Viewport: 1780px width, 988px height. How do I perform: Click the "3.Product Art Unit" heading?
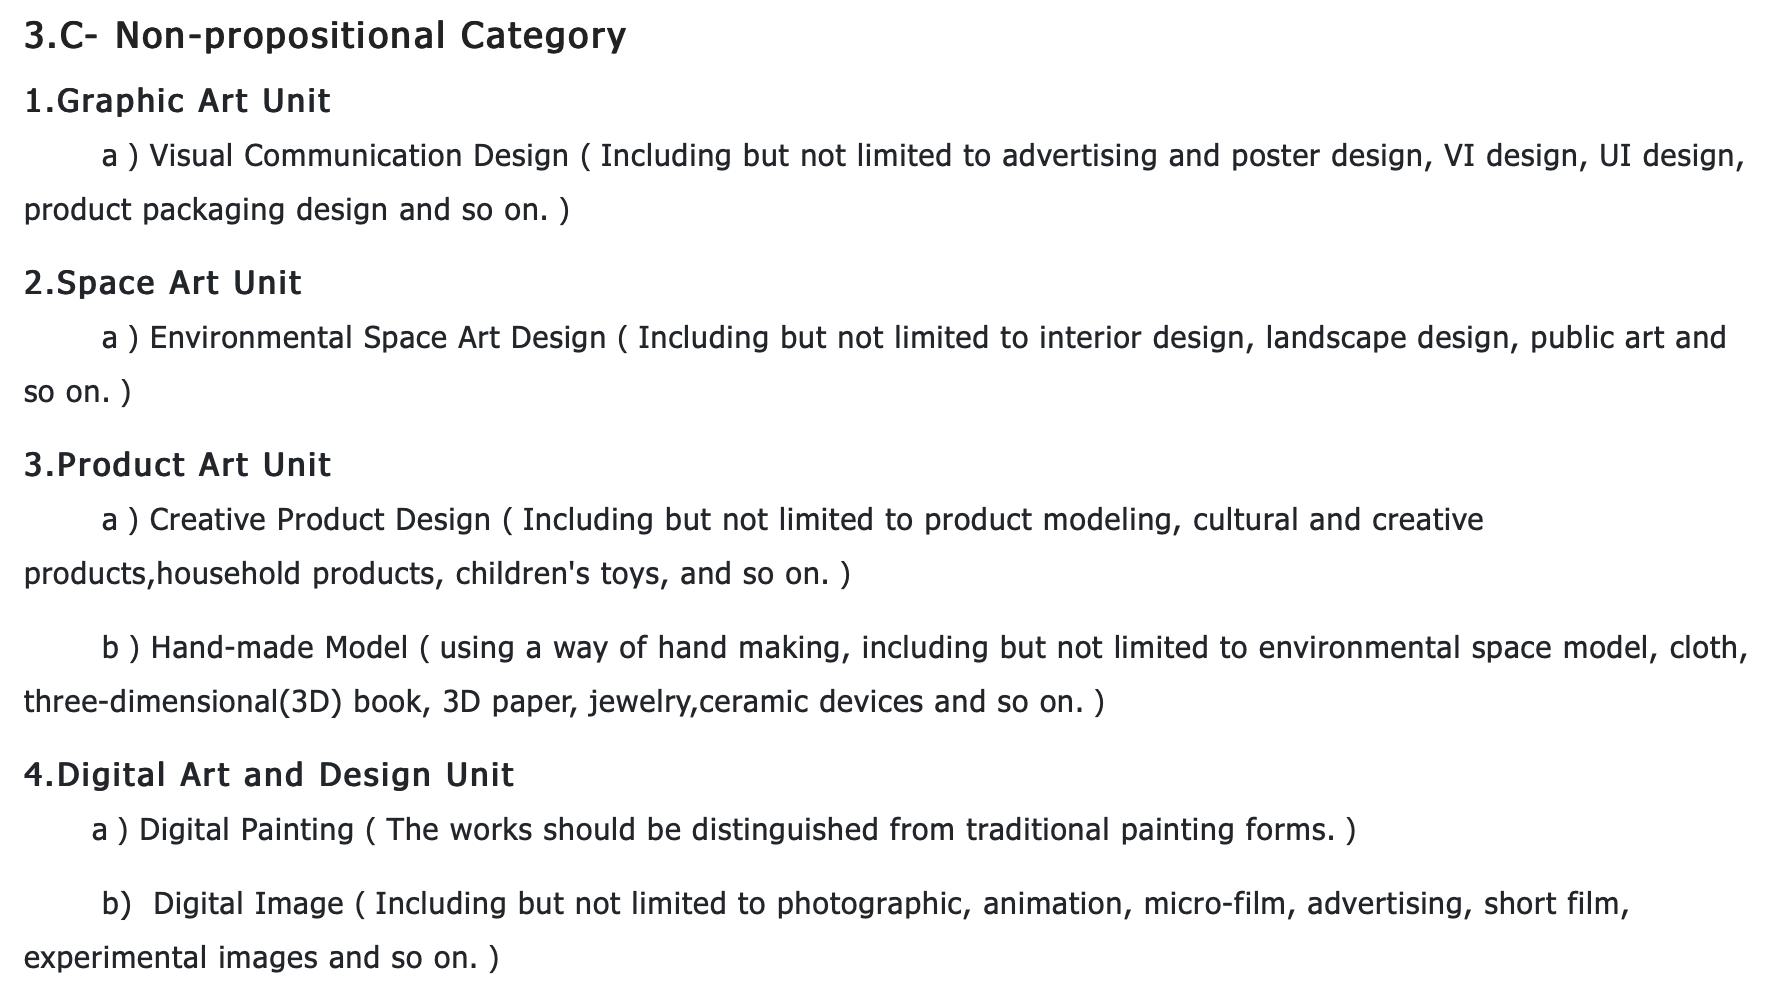pos(177,465)
